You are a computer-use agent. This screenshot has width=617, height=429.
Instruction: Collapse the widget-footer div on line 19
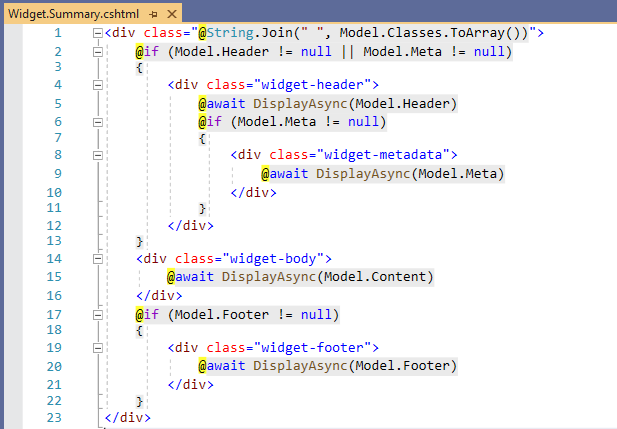pos(98,348)
